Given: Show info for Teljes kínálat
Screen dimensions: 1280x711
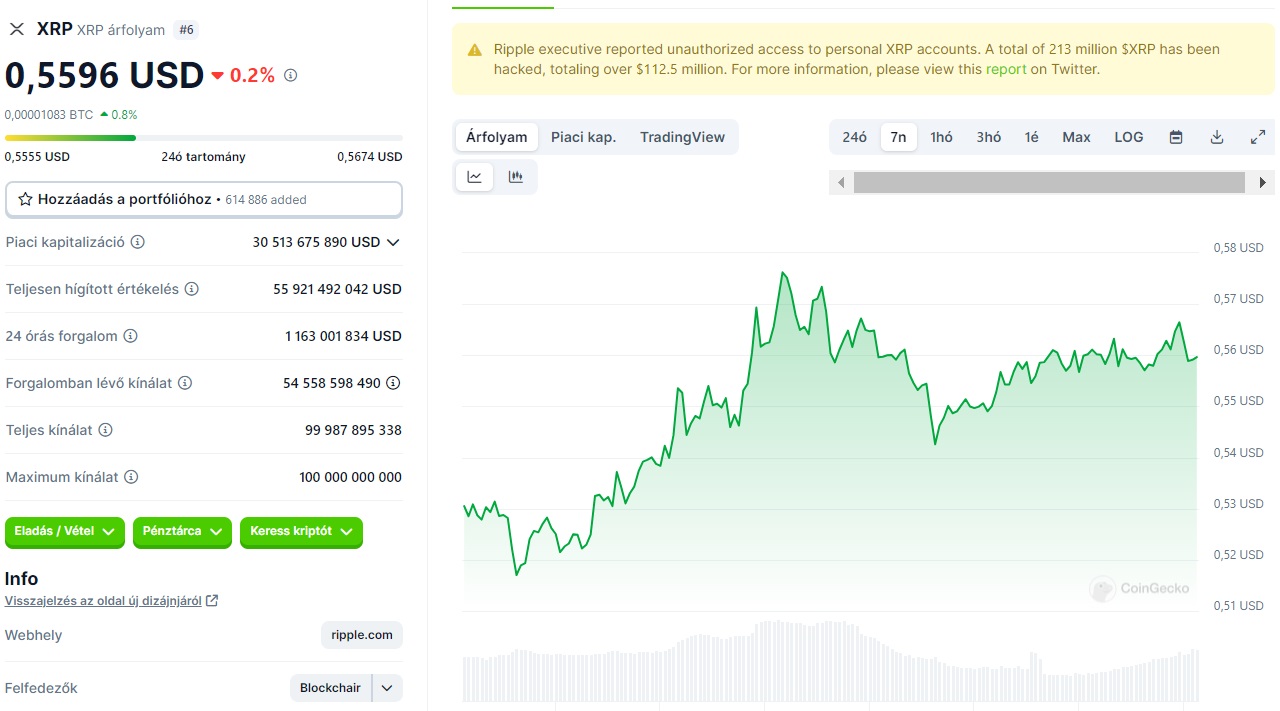Looking at the screenshot, I should tap(105, 430).
